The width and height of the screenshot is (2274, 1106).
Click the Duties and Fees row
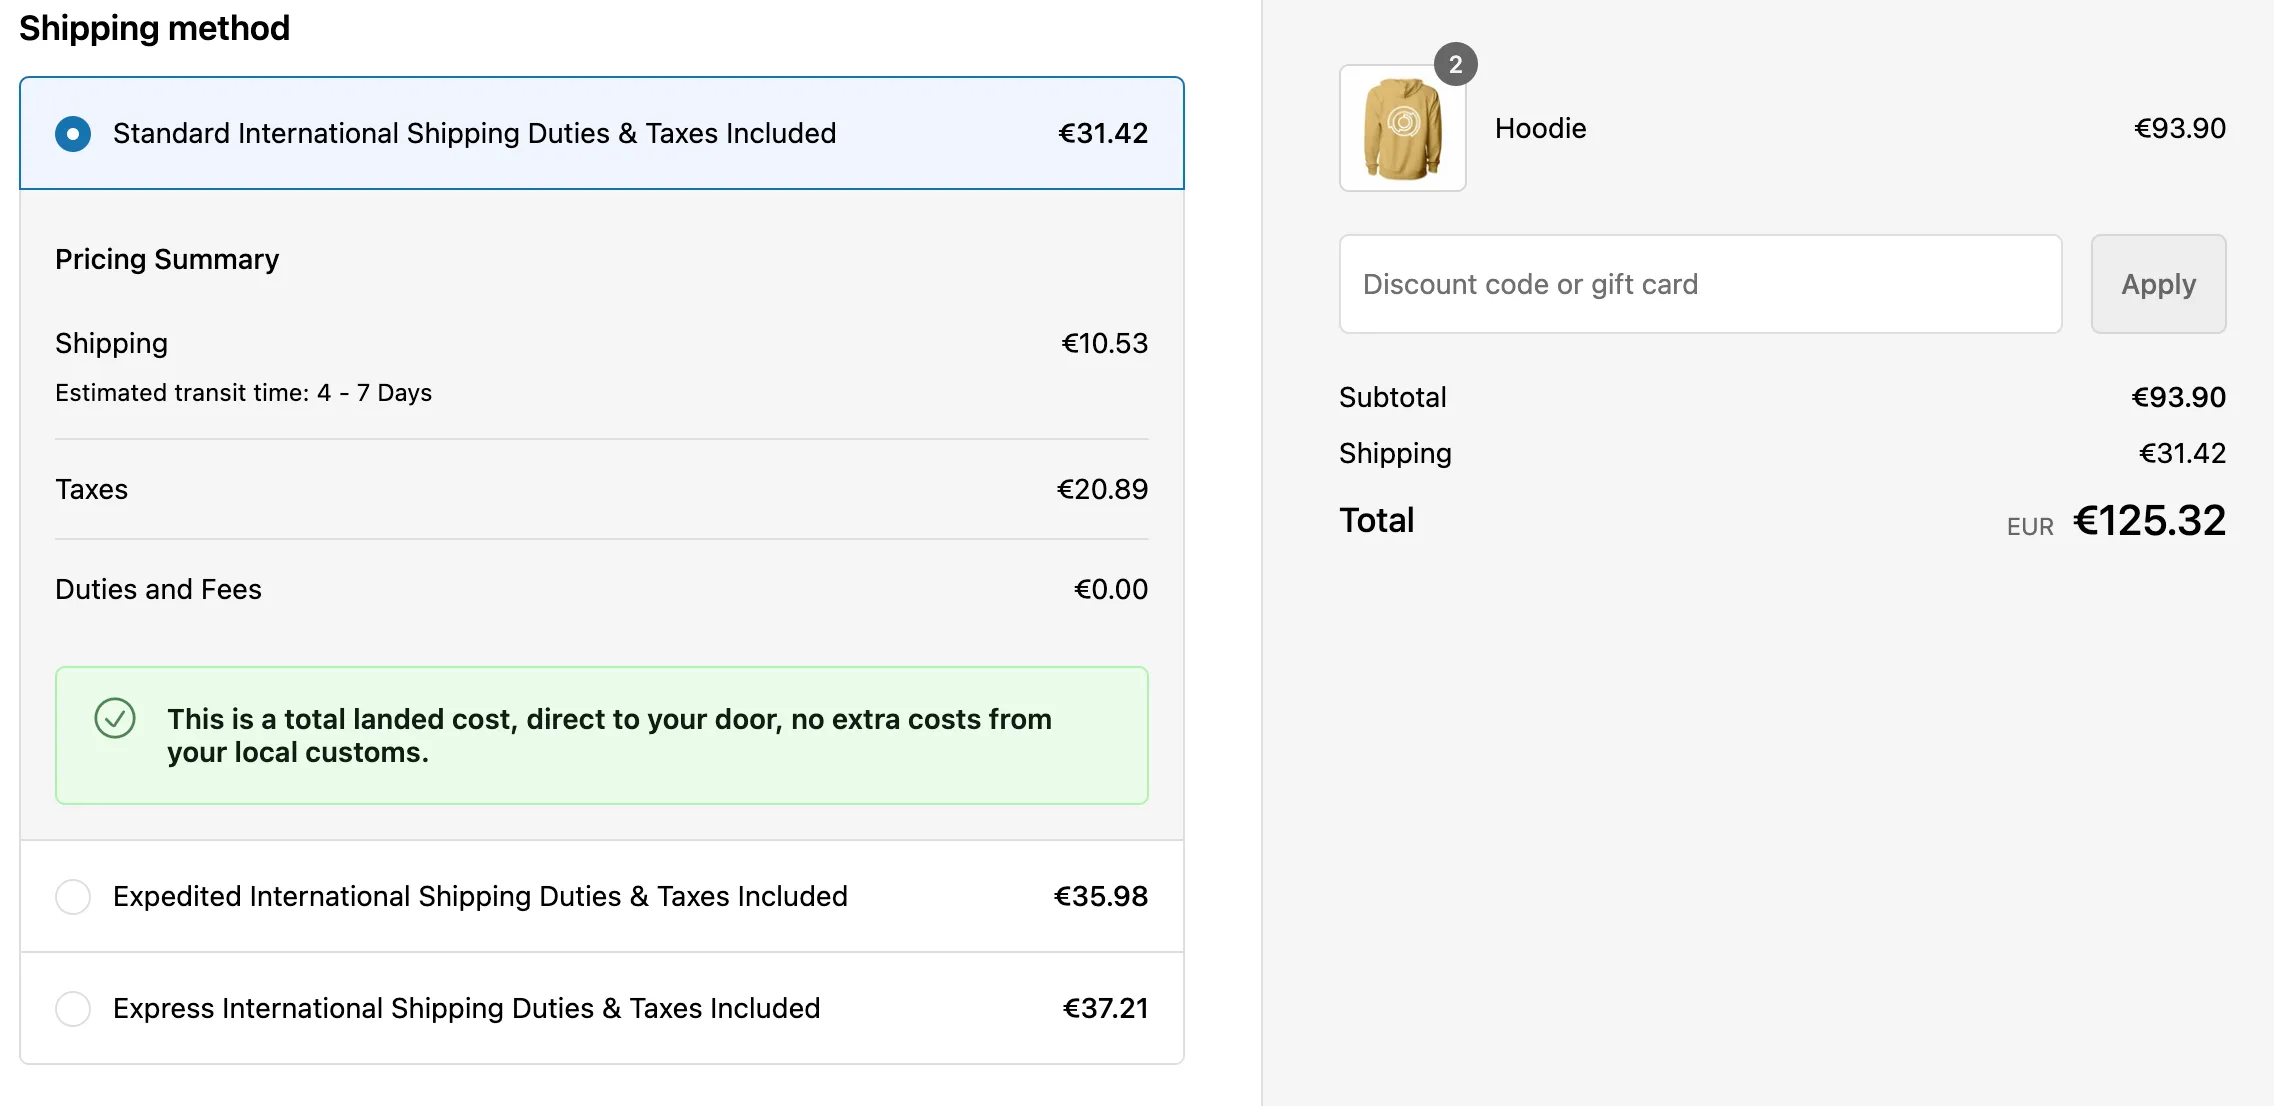[600, 590]
